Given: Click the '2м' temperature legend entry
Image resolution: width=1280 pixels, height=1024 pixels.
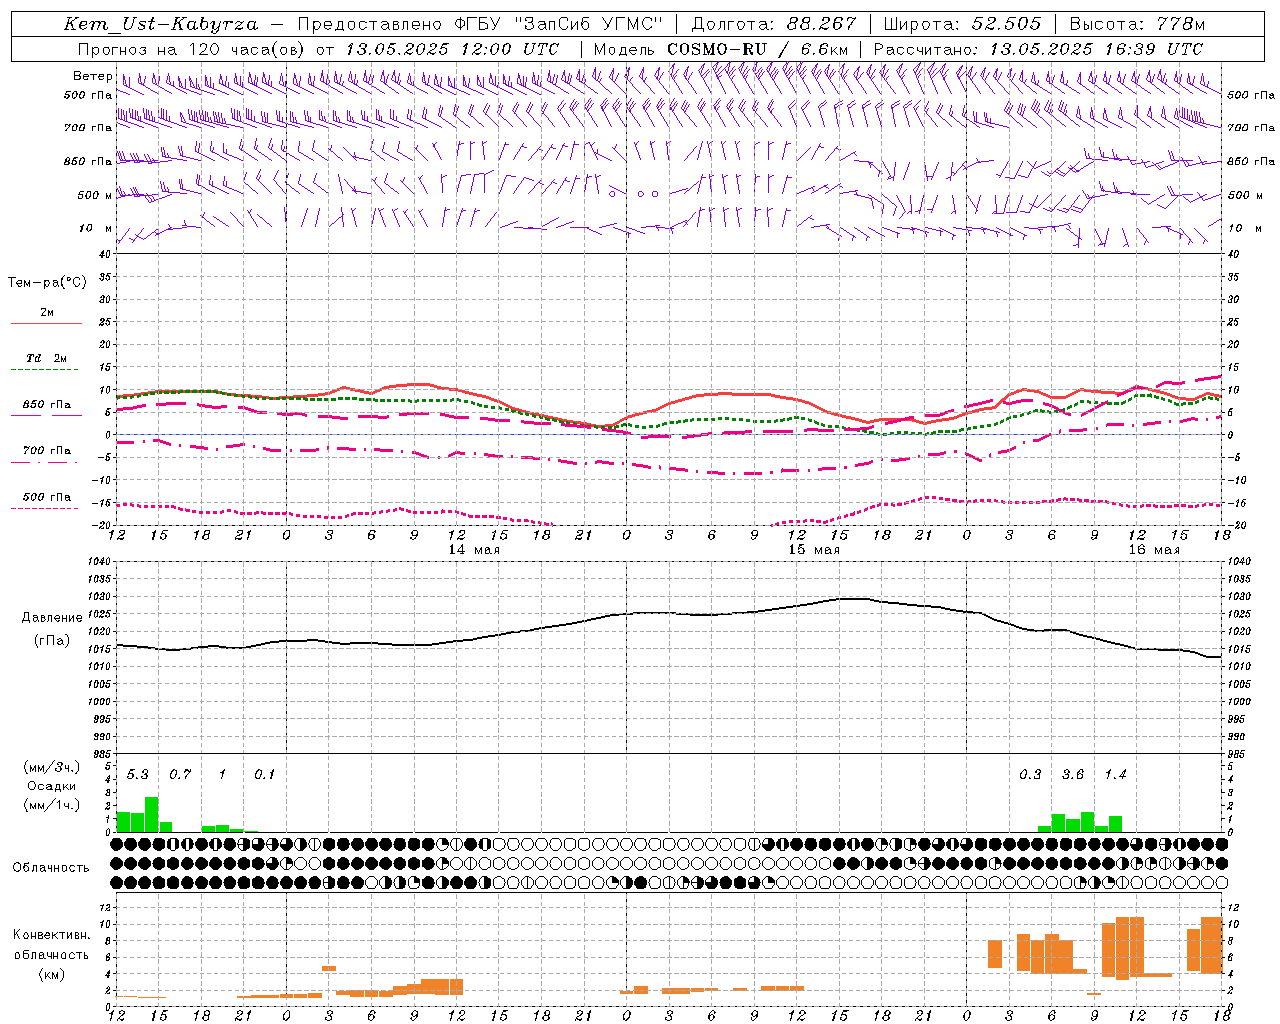Looking at the screenshot, I should point(47,312).
